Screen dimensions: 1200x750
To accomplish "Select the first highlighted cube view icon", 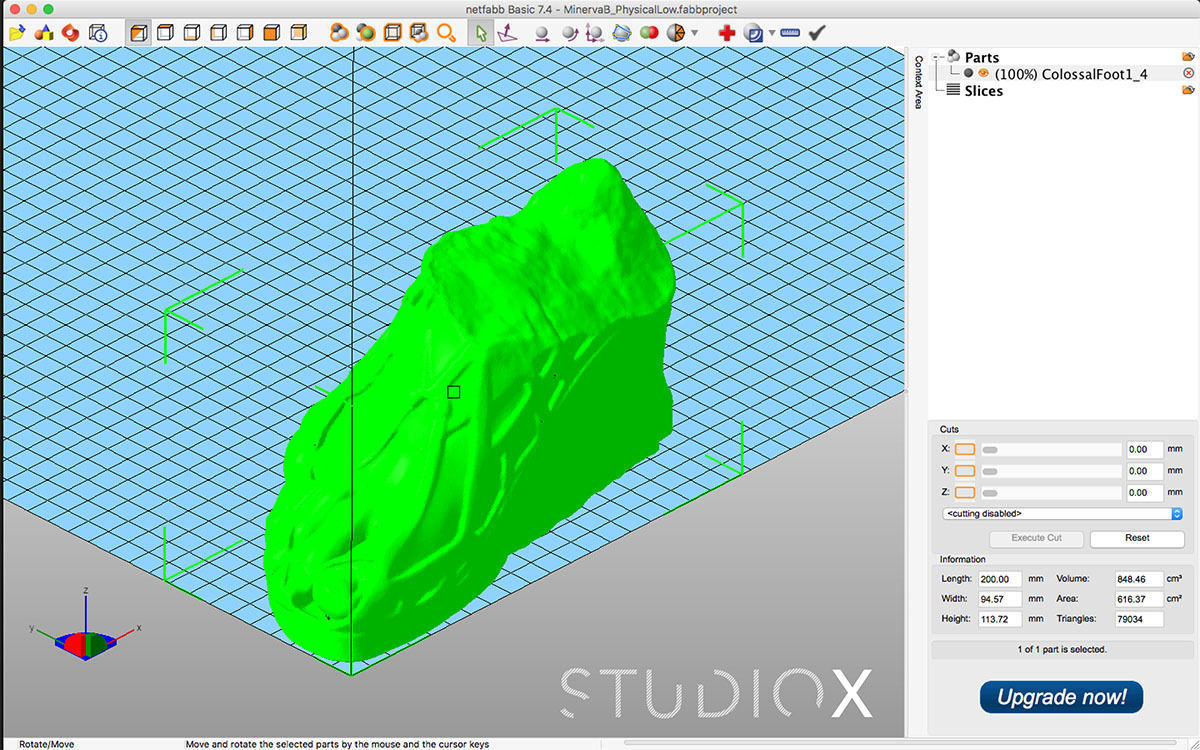I will point(139,33).
